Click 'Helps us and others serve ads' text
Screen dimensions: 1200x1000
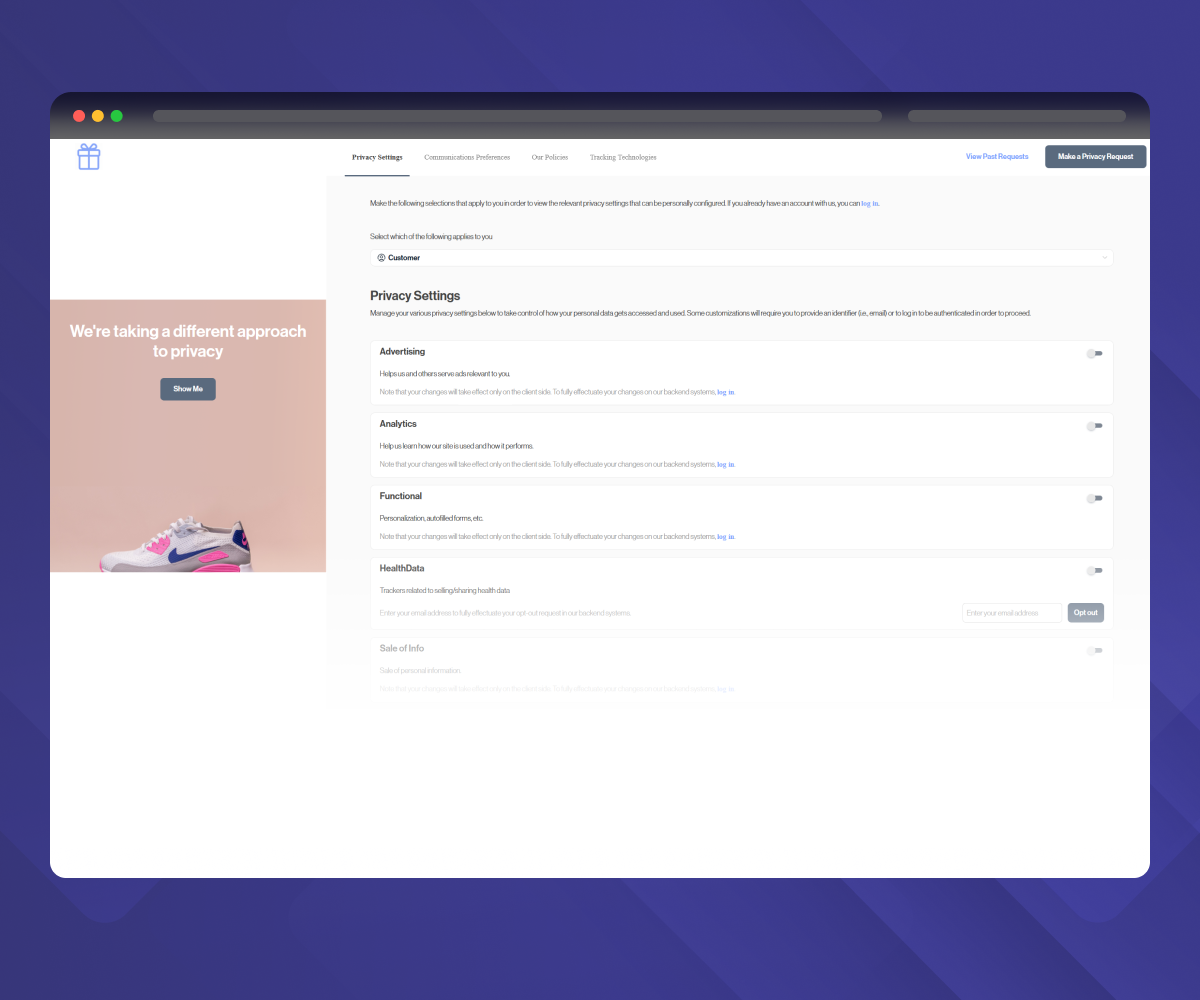coord(445,374)
